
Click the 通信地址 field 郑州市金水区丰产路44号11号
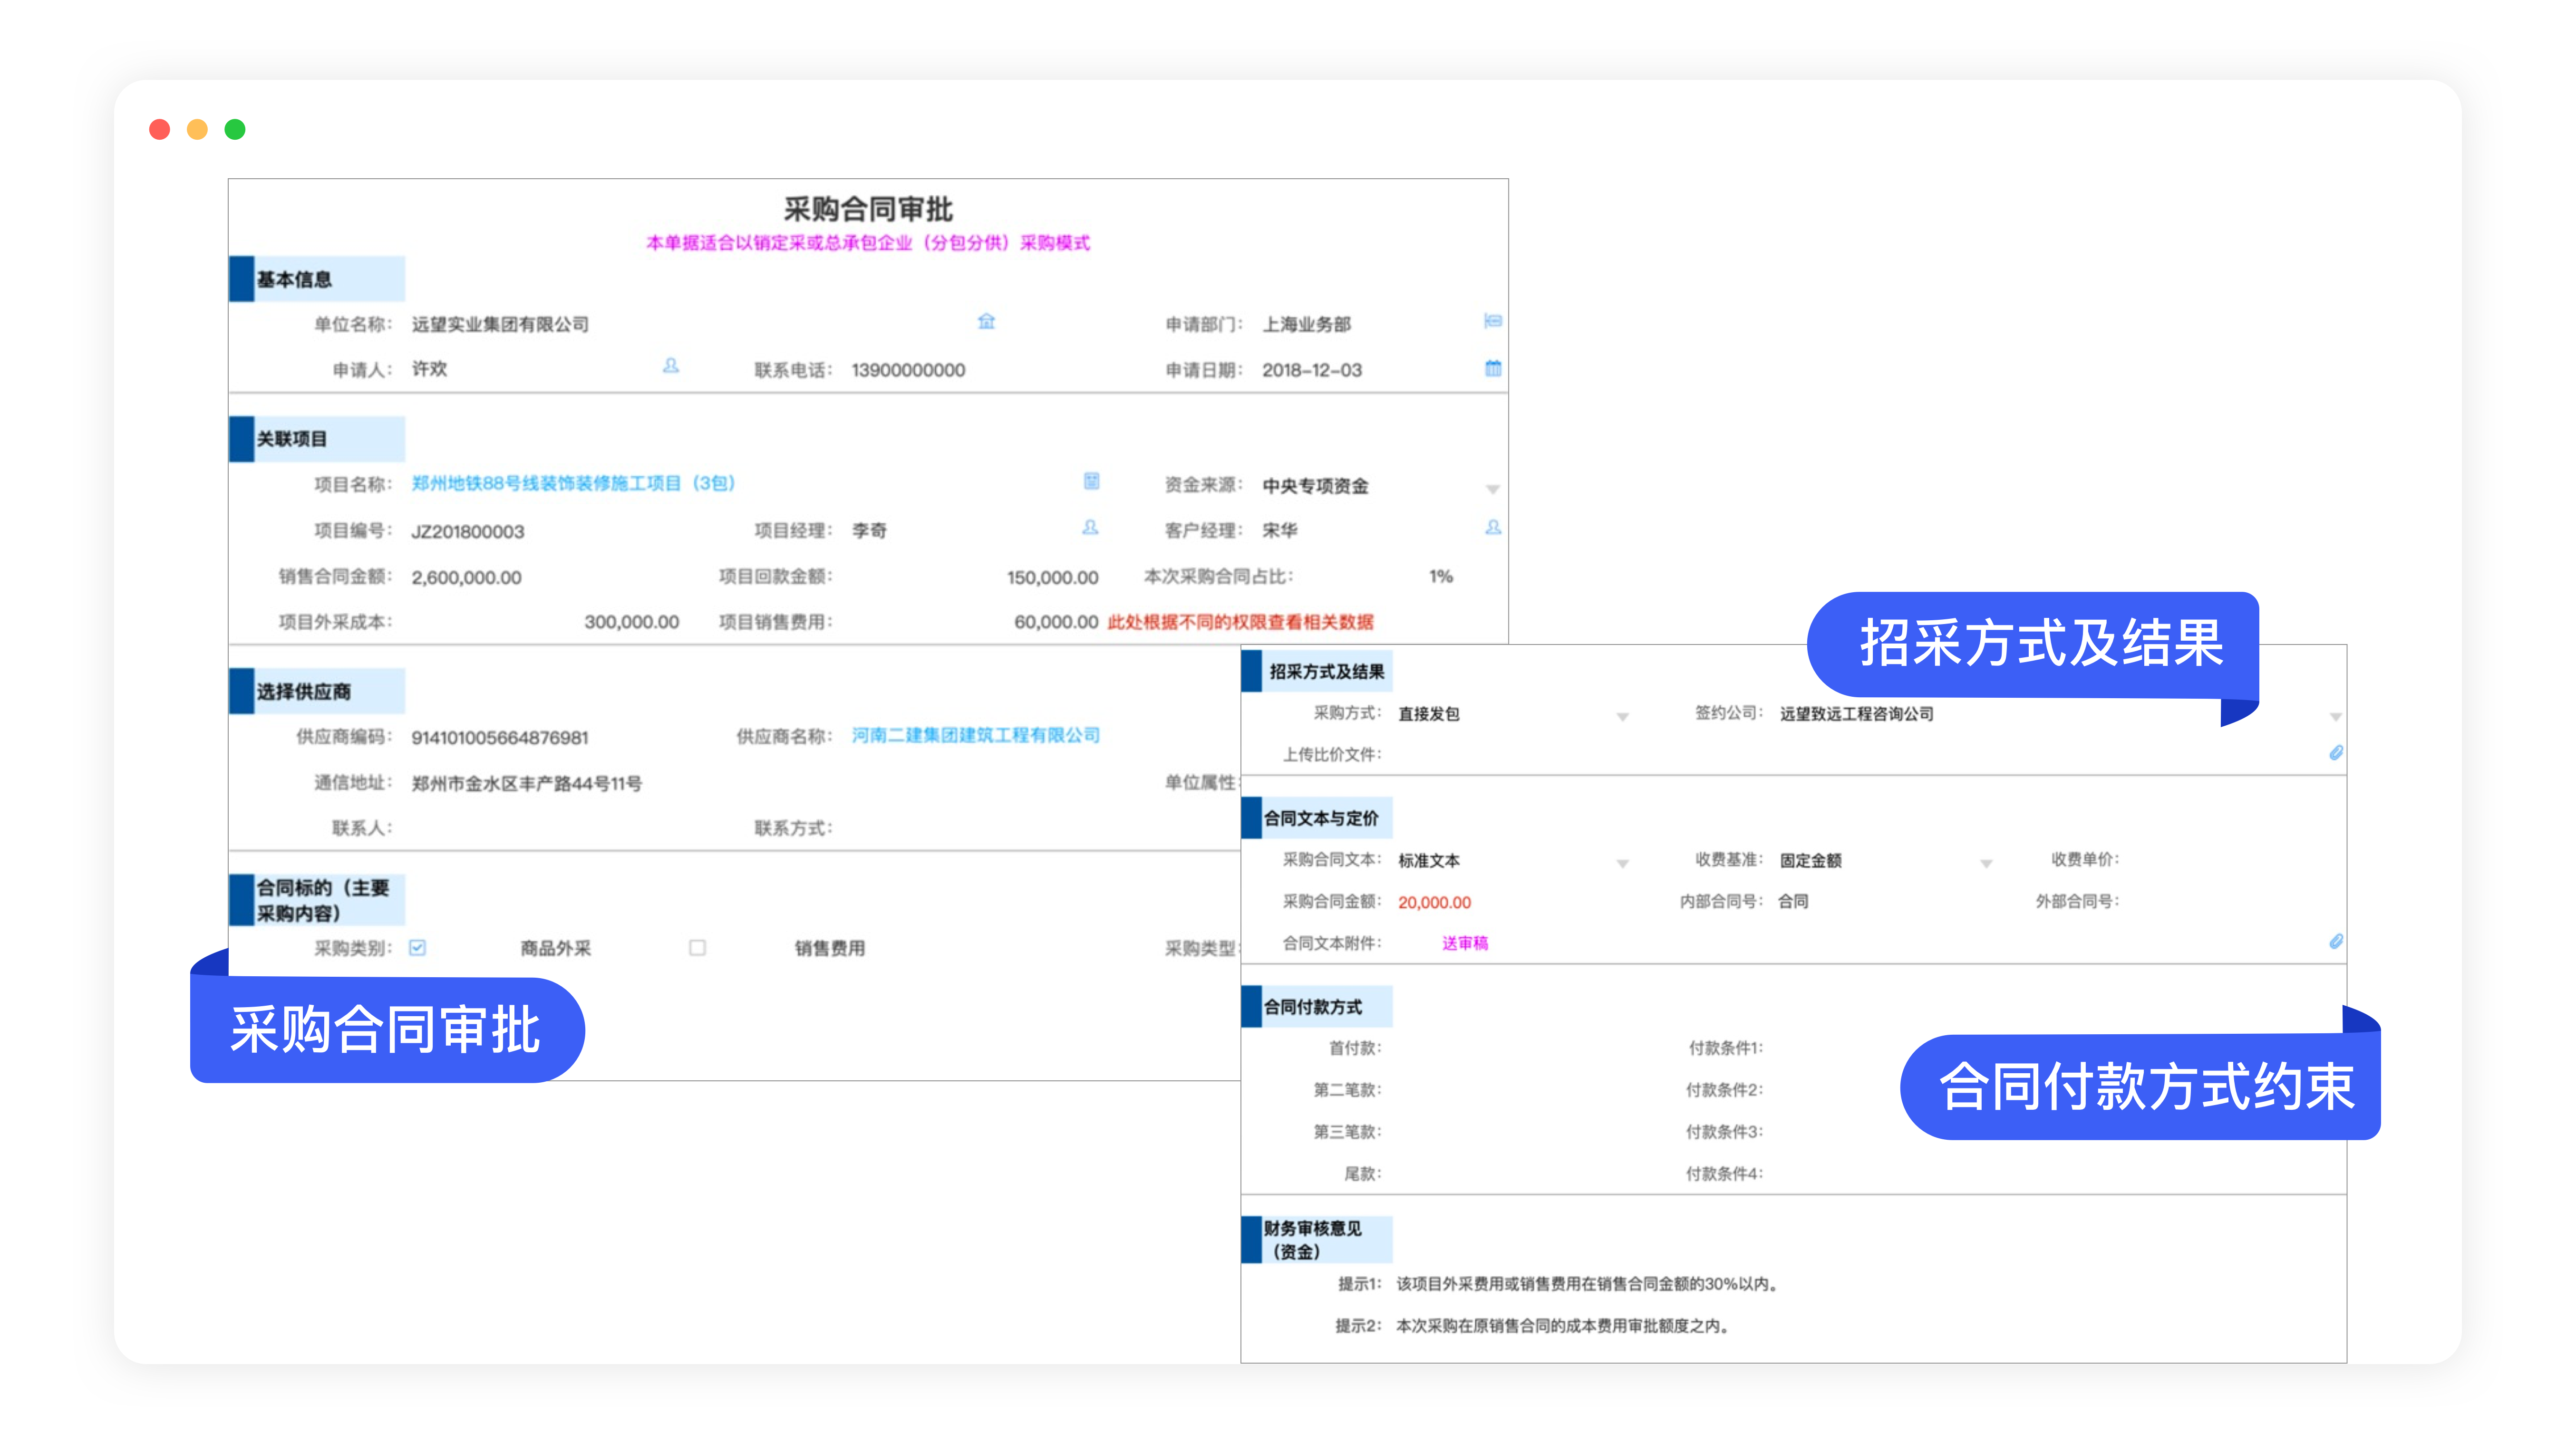click(x=526, y=783)
